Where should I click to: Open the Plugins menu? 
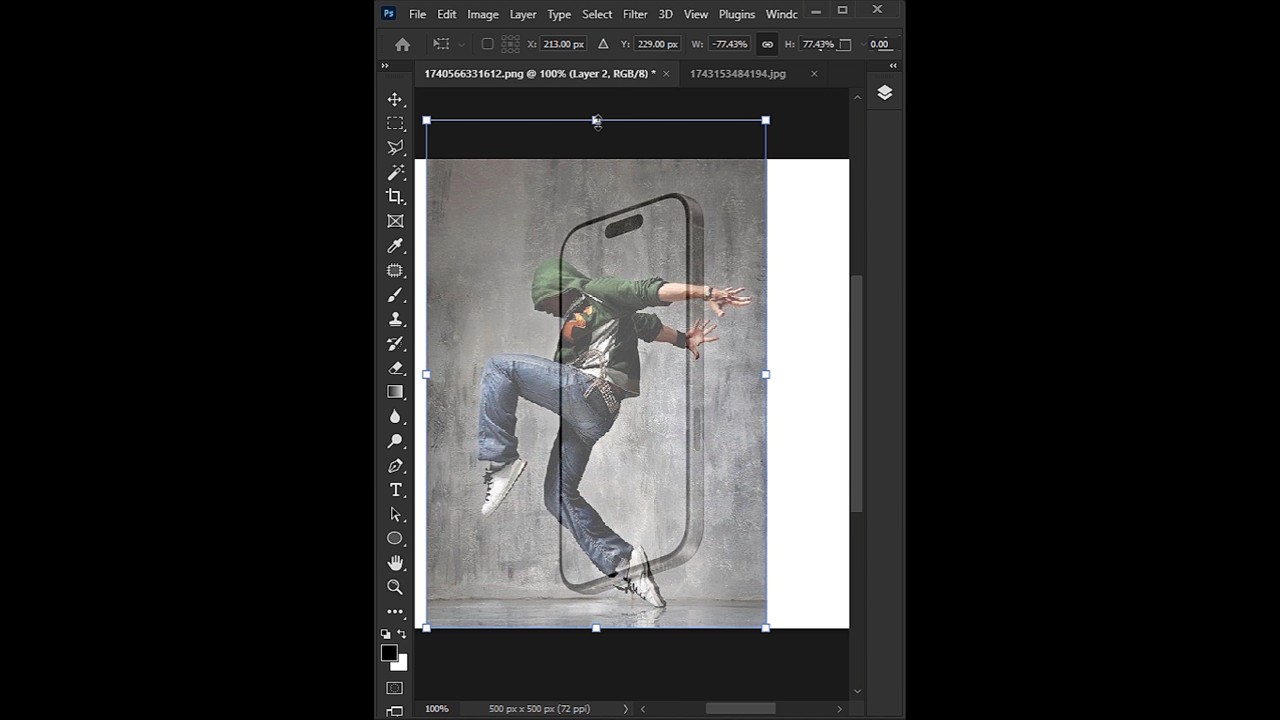click(x=737, y=14)
